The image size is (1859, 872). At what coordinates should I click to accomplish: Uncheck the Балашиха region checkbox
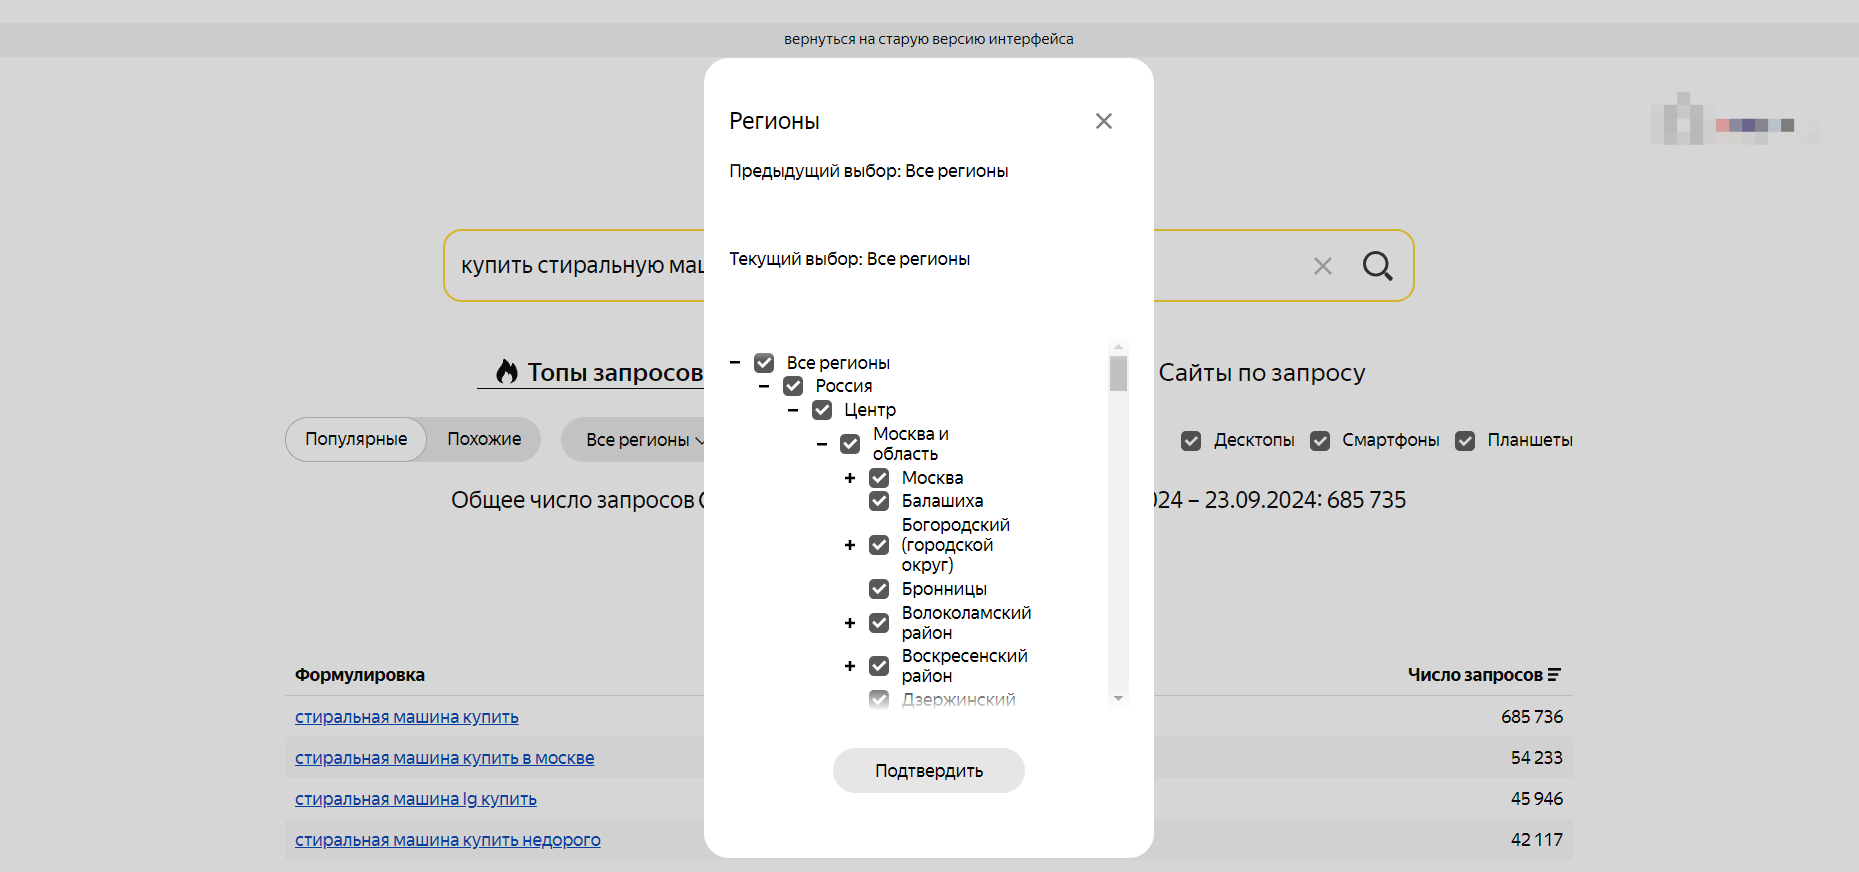(x=879, y=501)
